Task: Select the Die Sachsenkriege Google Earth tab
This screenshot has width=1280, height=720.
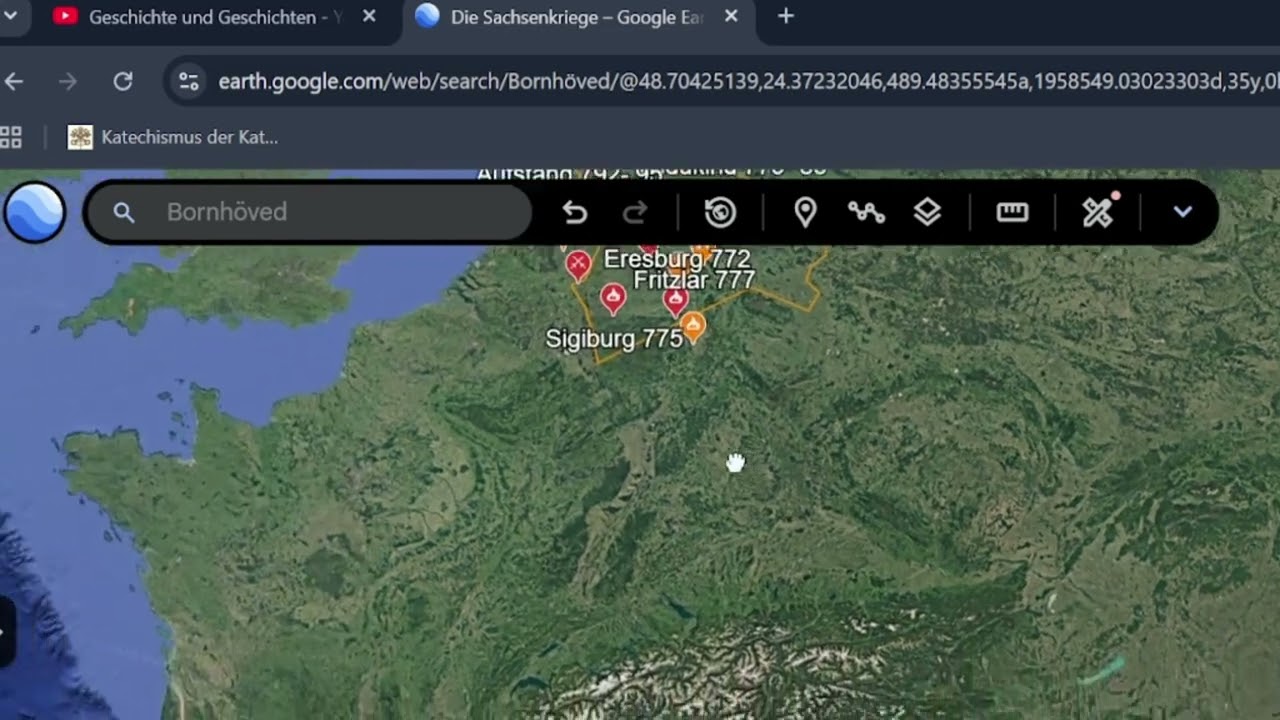Action: click(578, 17)
